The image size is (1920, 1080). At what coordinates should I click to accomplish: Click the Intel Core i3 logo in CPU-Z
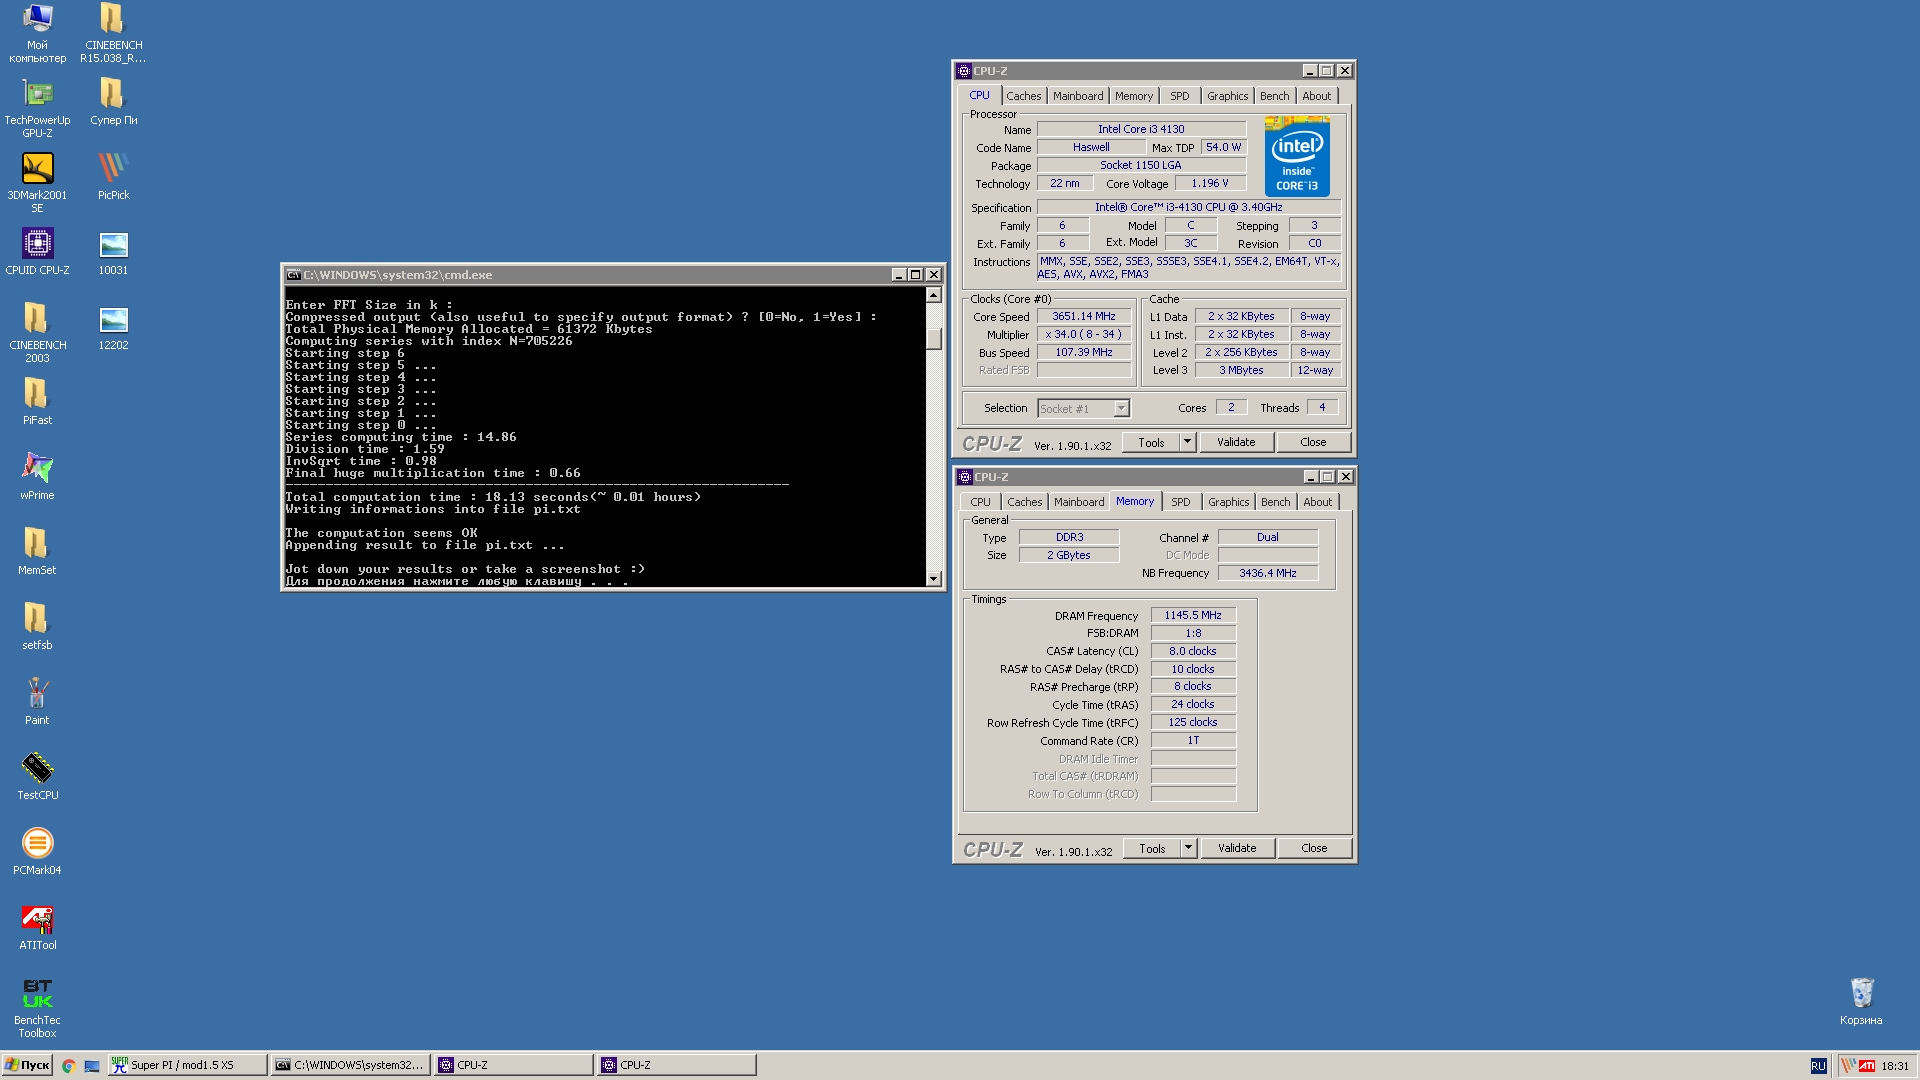click(x=1297, y=156)
